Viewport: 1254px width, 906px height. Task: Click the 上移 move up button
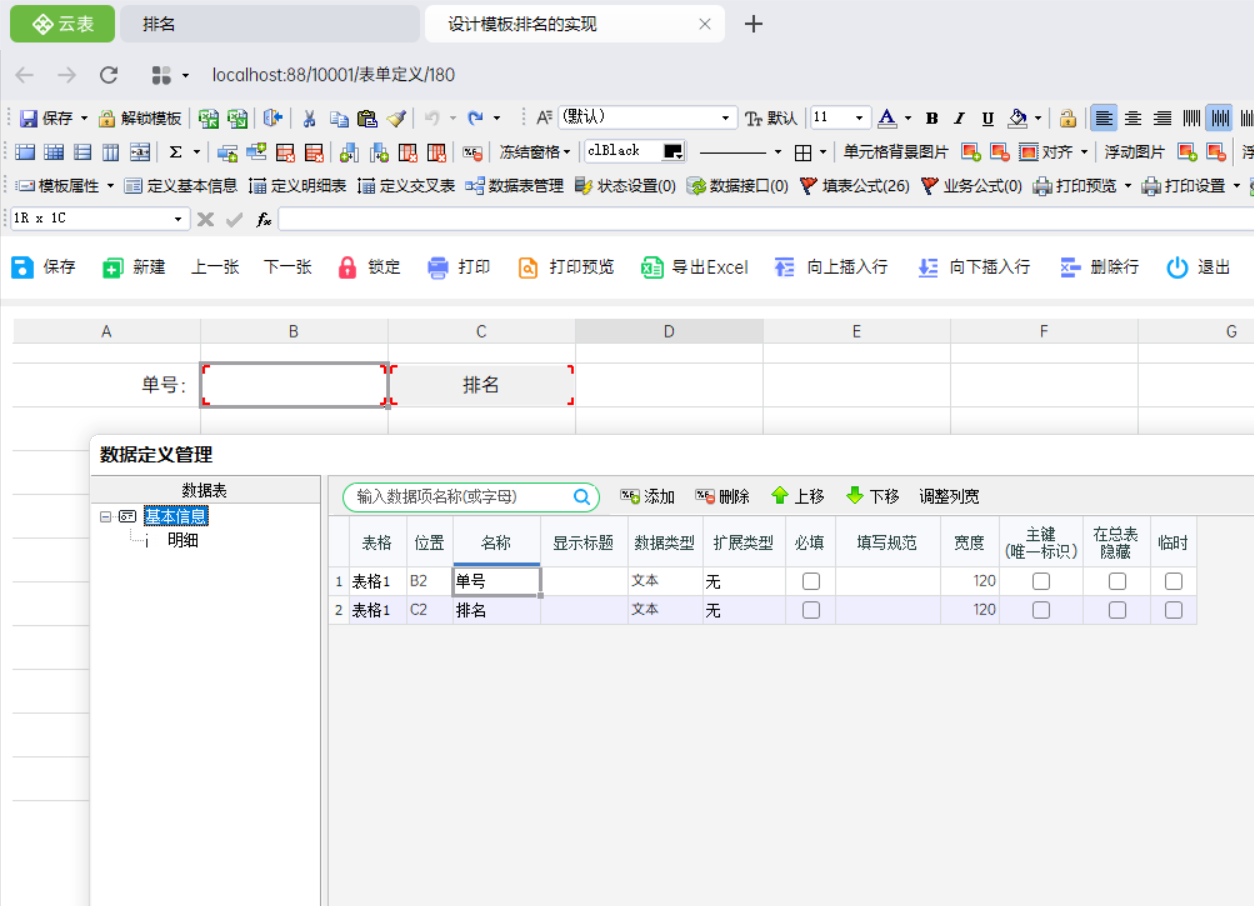(x=798, y=497)
